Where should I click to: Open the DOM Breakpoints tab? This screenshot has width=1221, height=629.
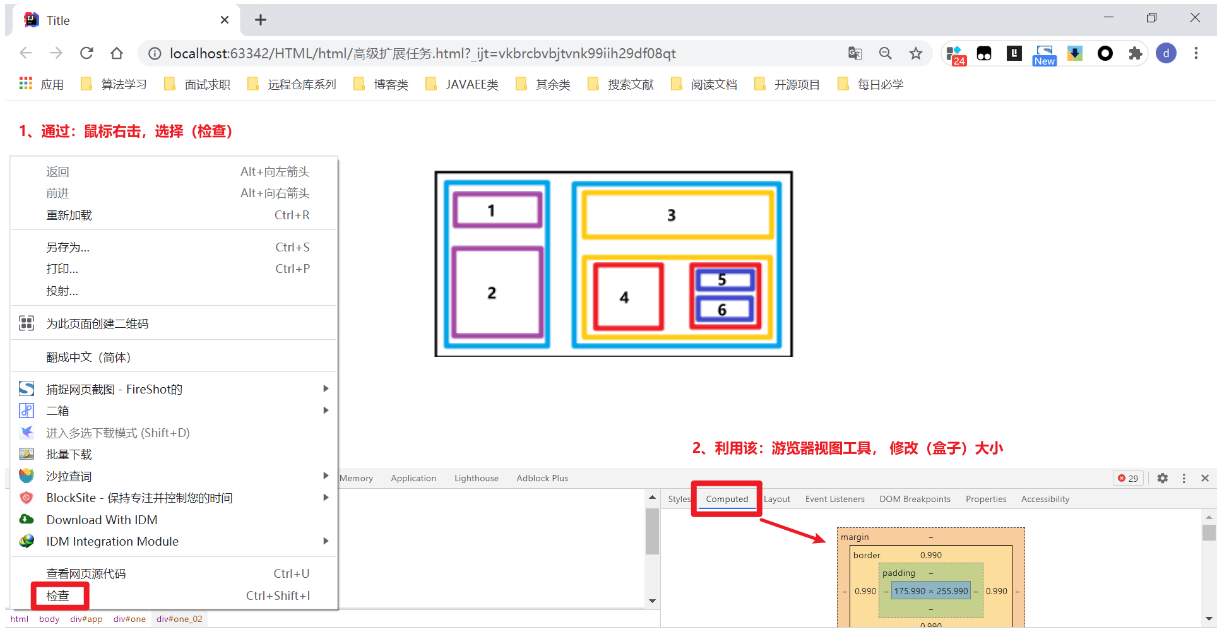coord(915,499)
